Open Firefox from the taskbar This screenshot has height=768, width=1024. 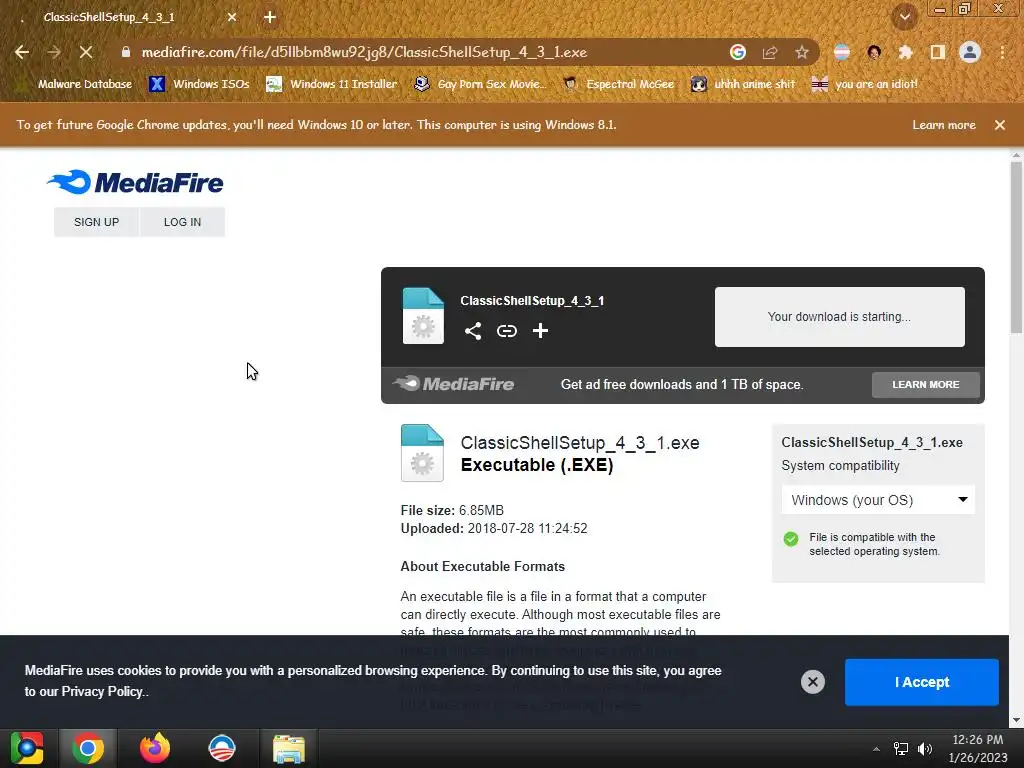[155, 748]
